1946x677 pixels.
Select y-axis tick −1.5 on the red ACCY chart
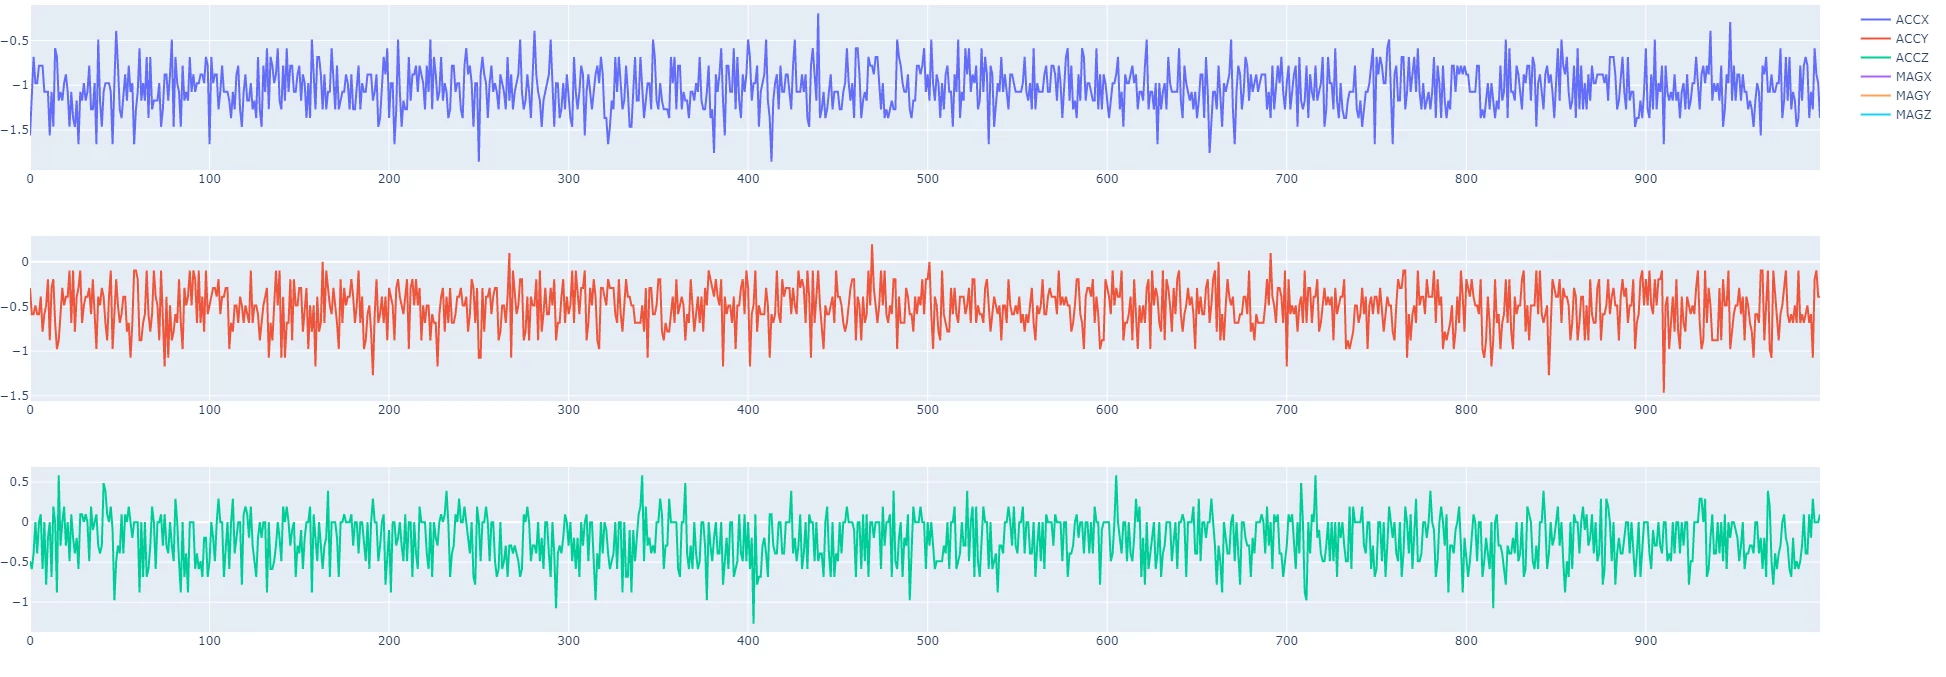14,396
